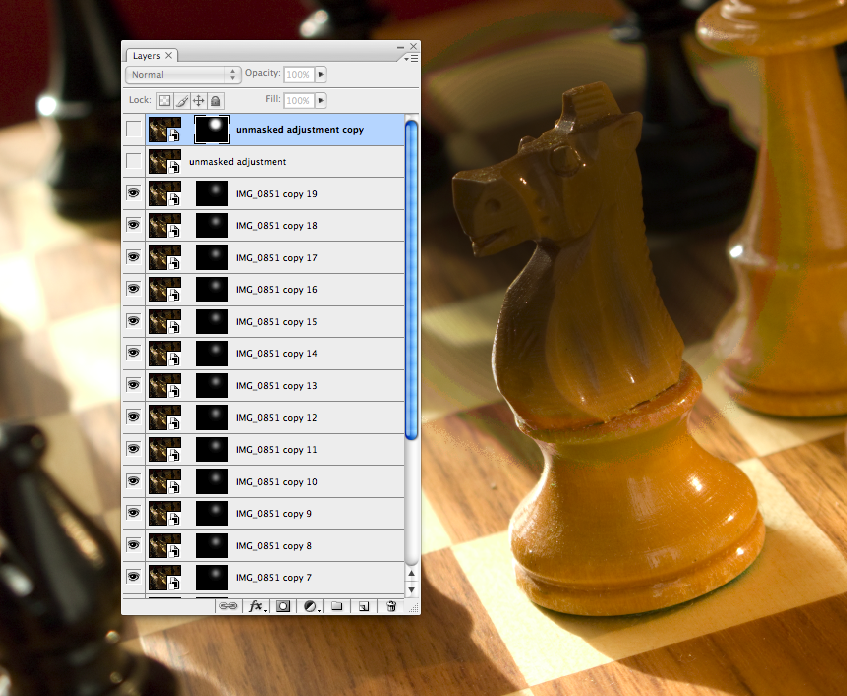The image size is (847, 696).
Task: Open the layer style fx menu
Action: point(256,606)
